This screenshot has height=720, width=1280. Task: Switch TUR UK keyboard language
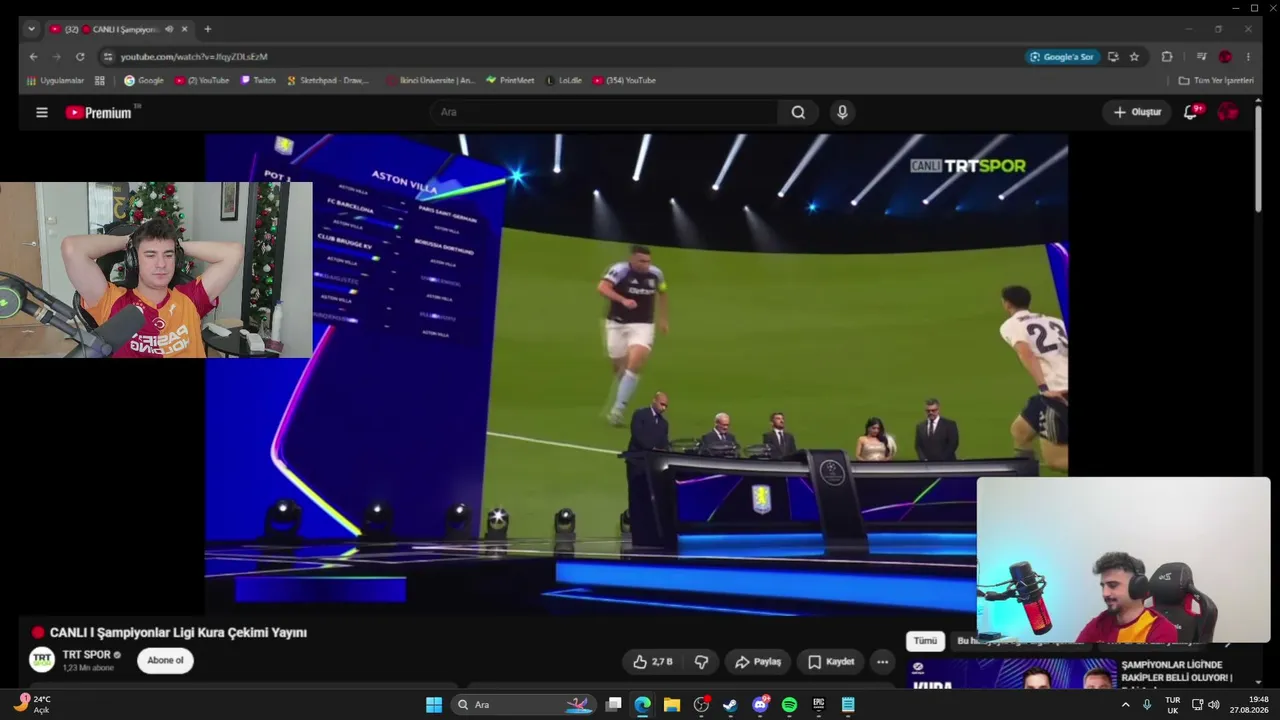coord(1172,705)
